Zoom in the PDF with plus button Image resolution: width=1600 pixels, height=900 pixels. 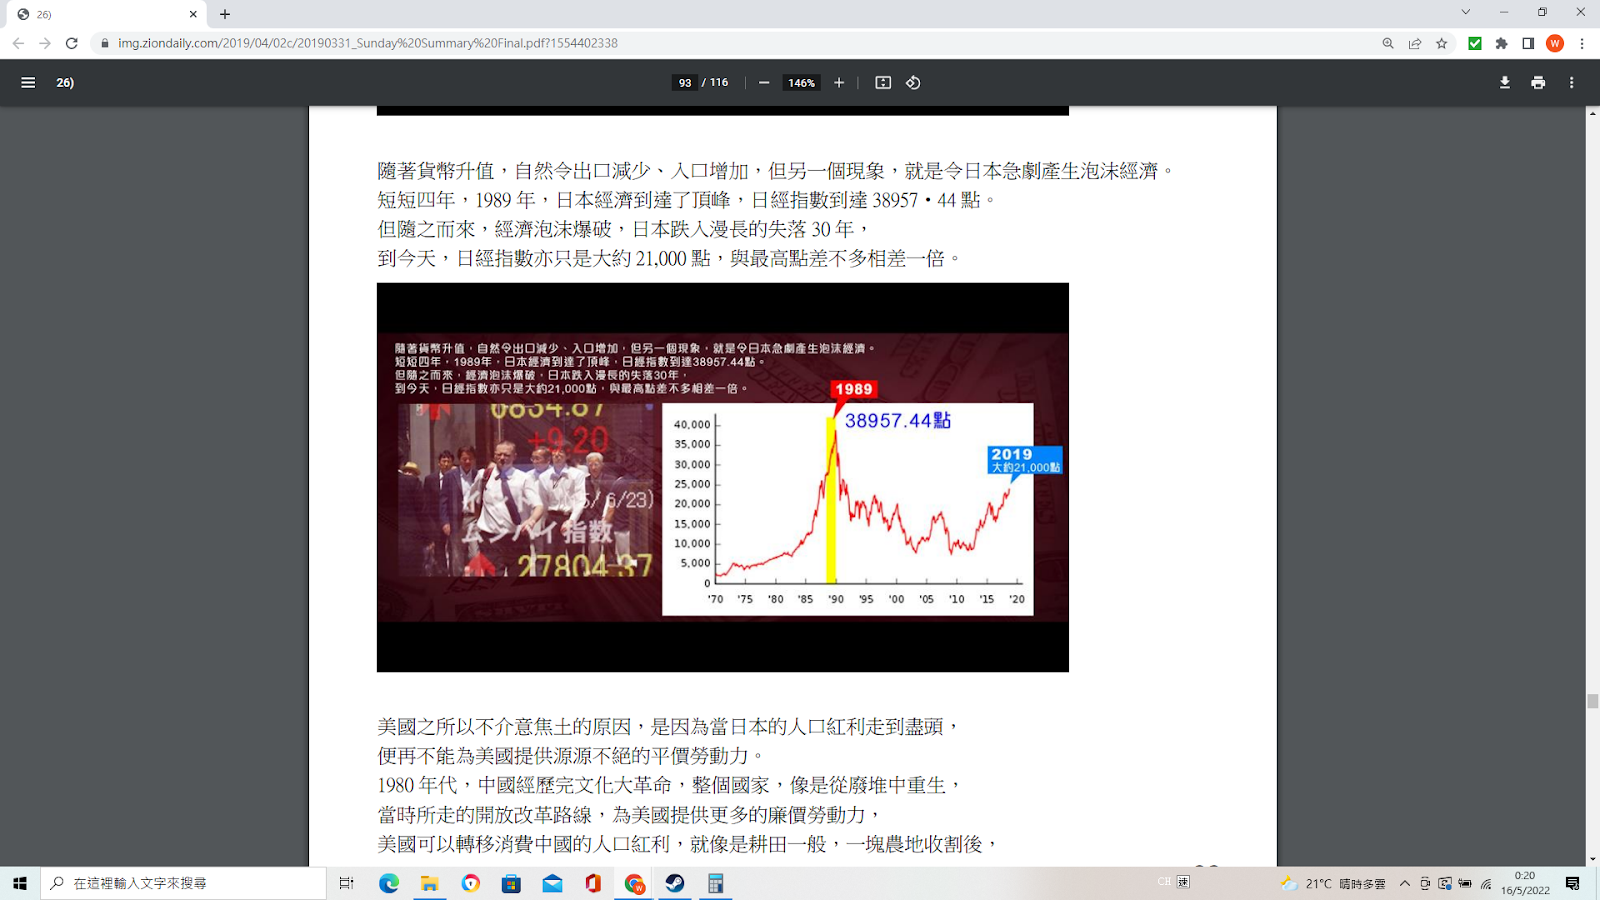click(x=839, y=83)
